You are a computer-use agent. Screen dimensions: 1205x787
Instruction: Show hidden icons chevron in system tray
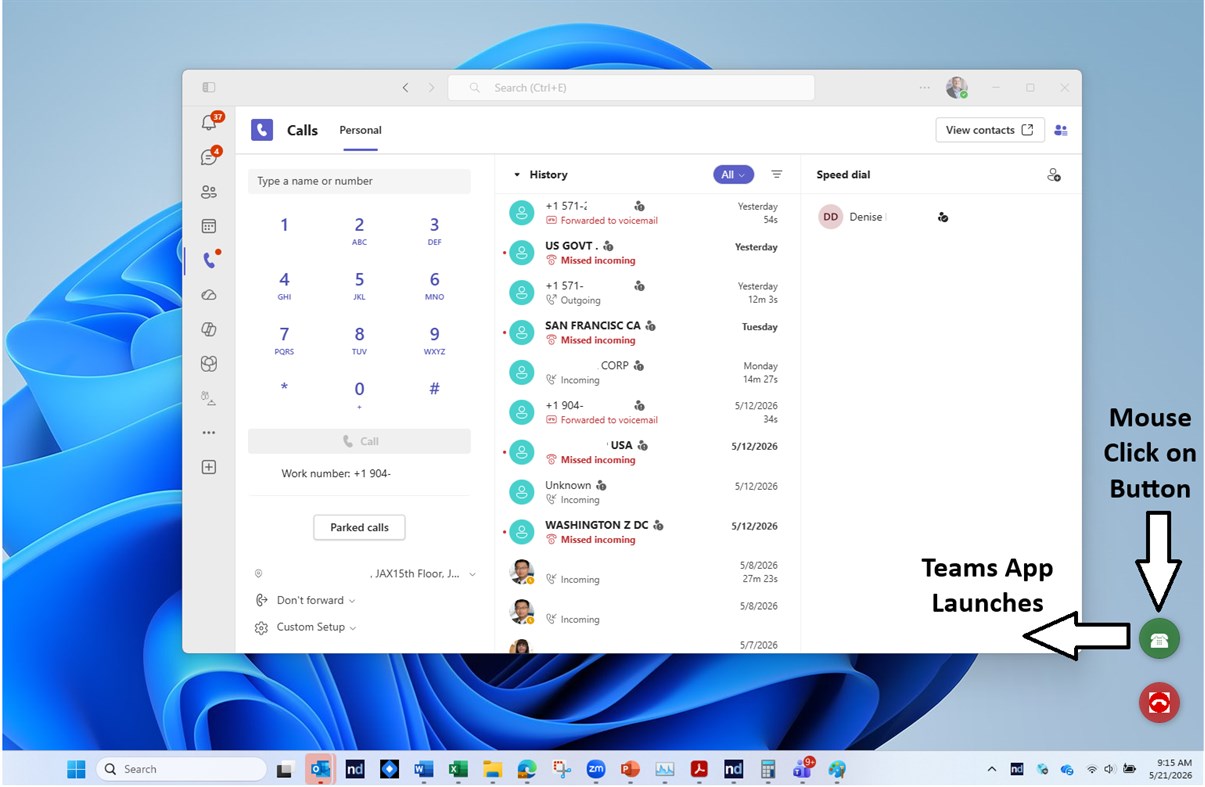click(991, 769)
